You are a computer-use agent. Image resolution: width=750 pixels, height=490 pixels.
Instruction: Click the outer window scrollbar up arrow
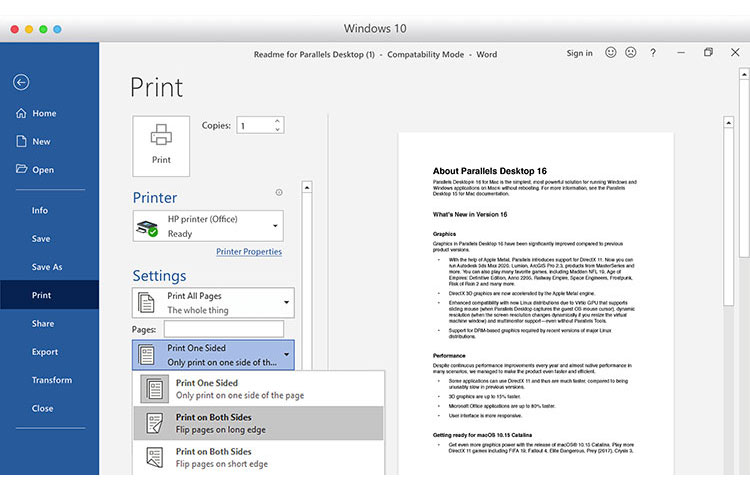tap(744, 74)
